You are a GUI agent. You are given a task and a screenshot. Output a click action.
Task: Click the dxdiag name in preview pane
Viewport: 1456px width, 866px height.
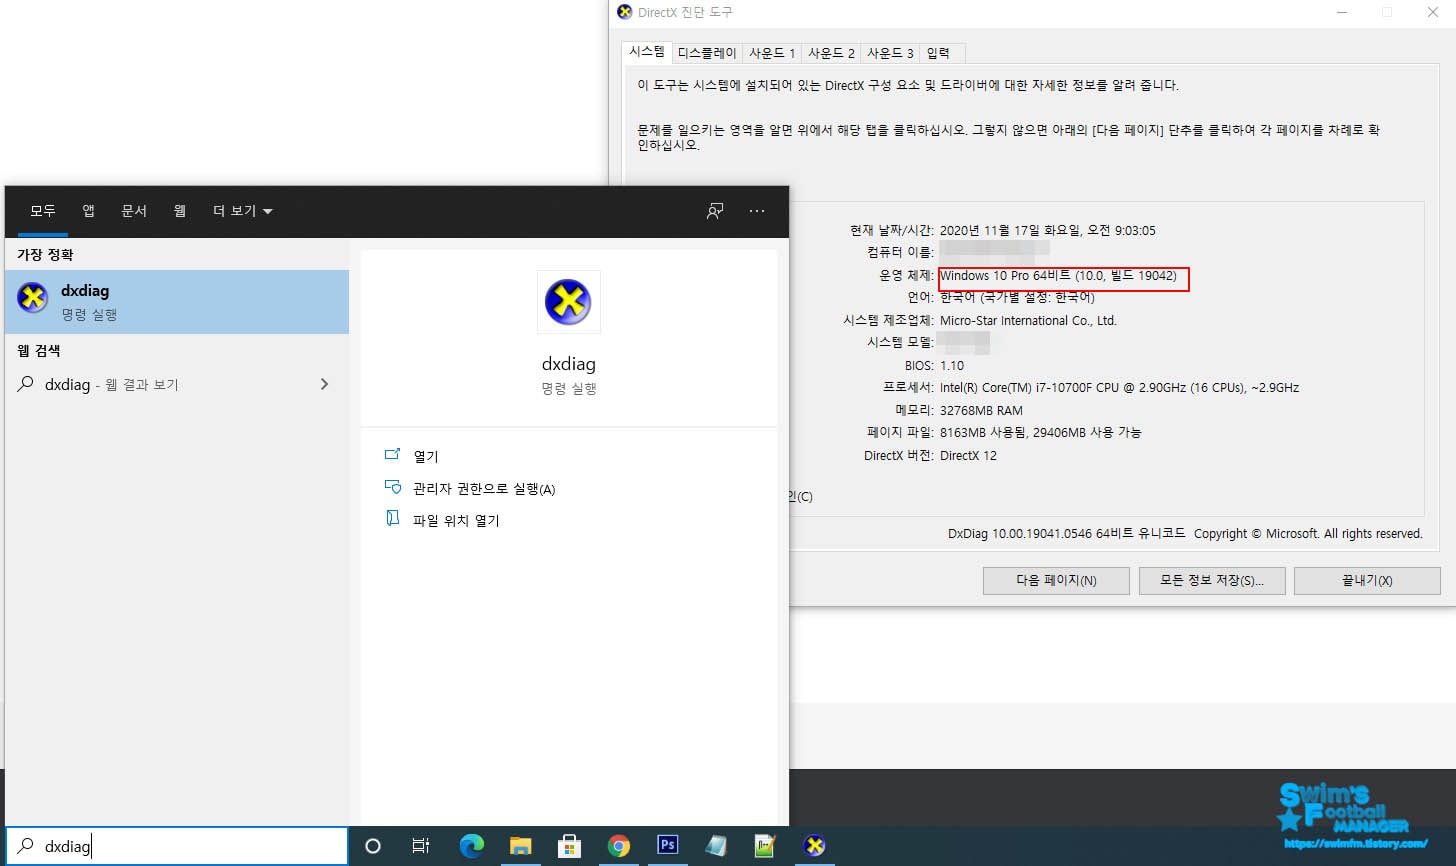point(568,364)
